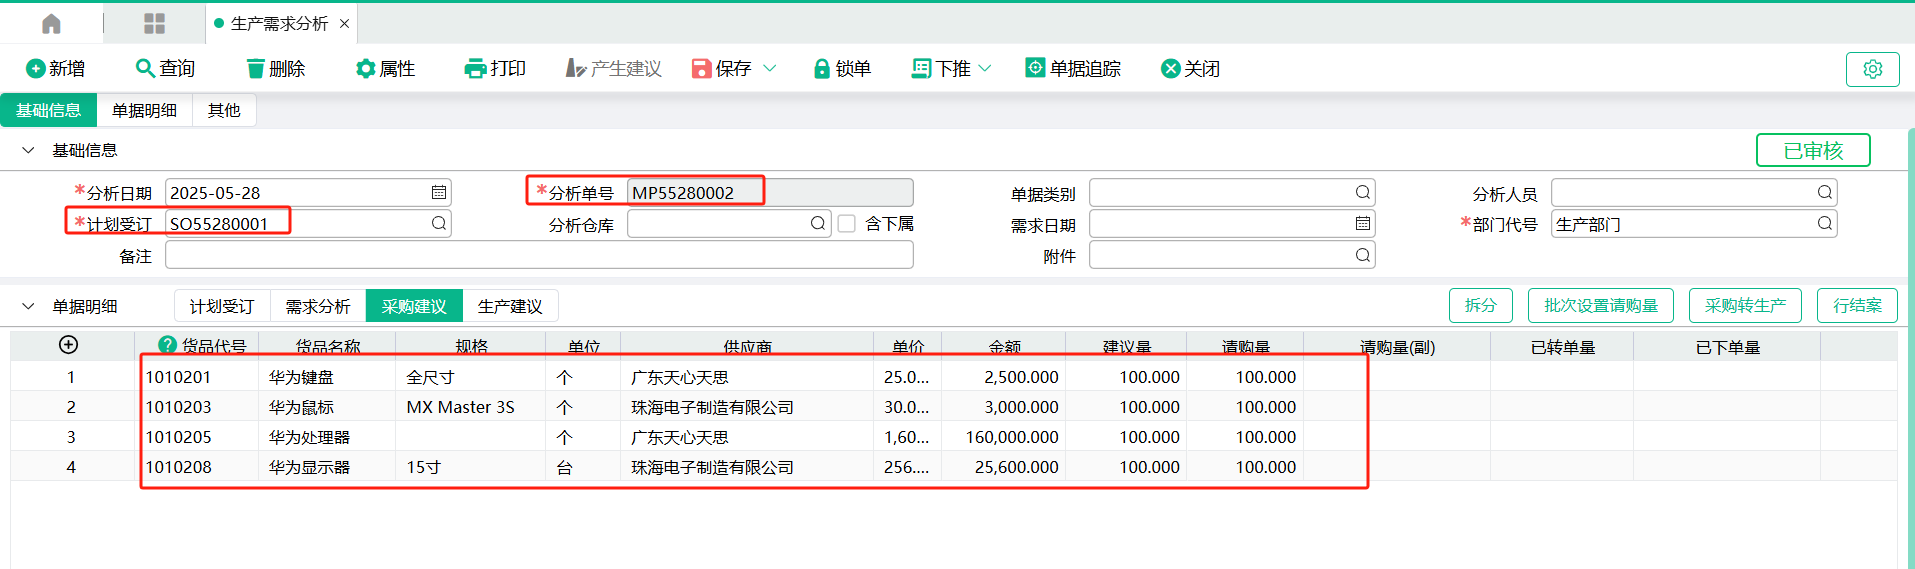Click the 删除 trash tool
The image size is (1915, 569).
click(x=275, y=68)
